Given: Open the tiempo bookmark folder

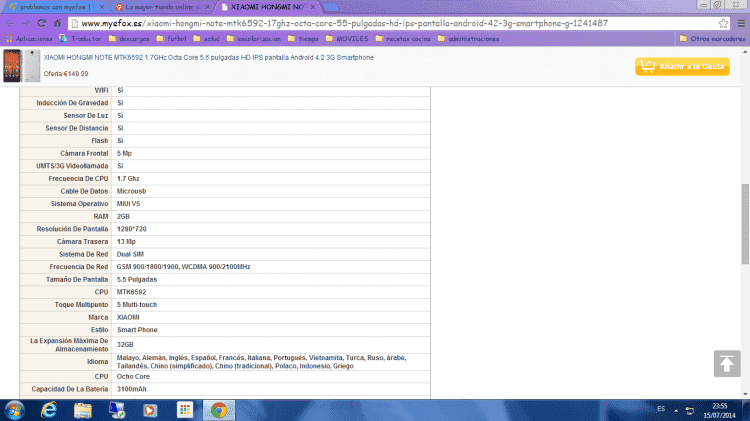Looking at the screenshot, I should tap(303, 39).
